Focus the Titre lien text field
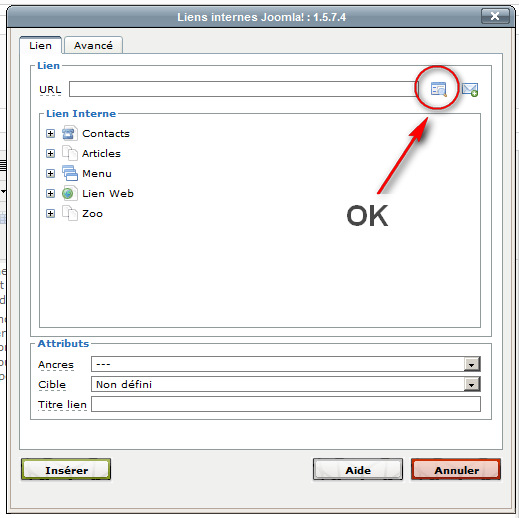 pyautogui.click(x=286, y=404)
